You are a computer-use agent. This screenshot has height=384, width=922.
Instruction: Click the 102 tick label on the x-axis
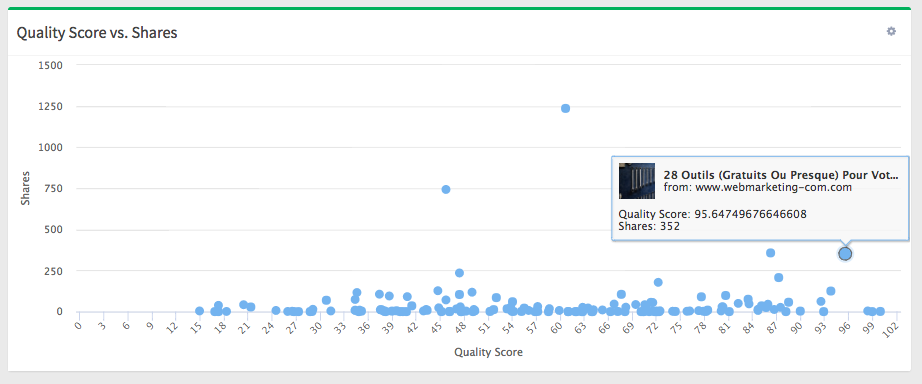891,329
